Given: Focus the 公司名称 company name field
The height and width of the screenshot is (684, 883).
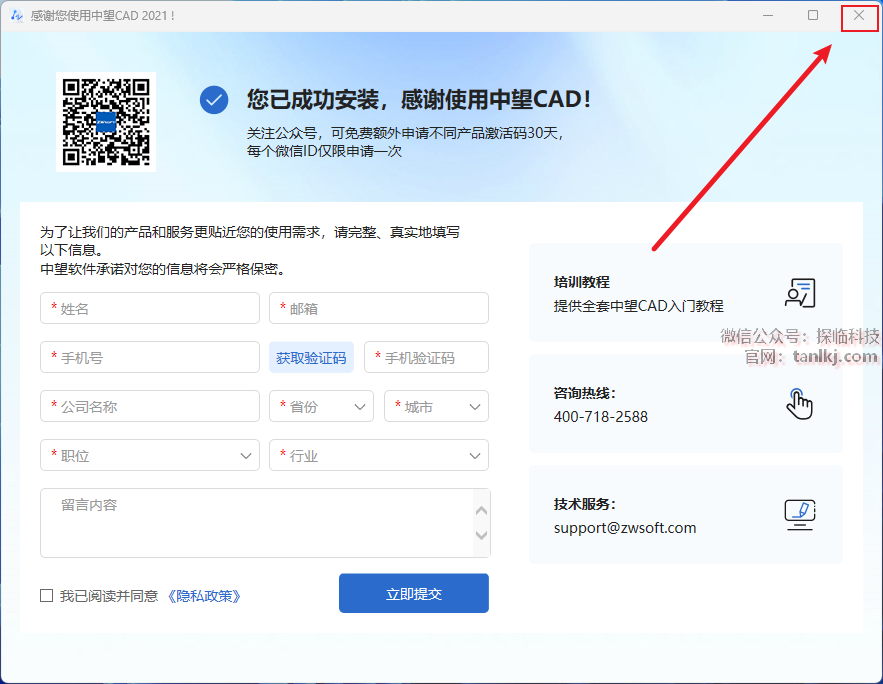Looking at the screenshot, I should (150, 406).
